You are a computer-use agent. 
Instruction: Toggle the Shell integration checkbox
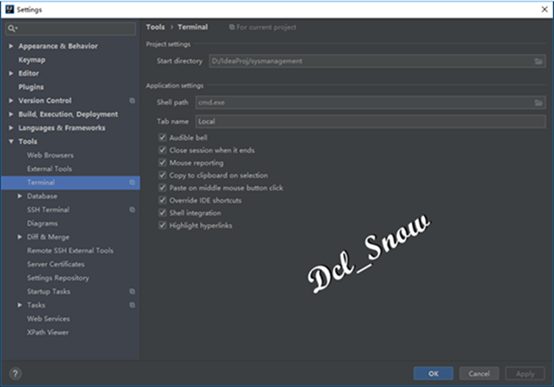(x=162, y=213)
